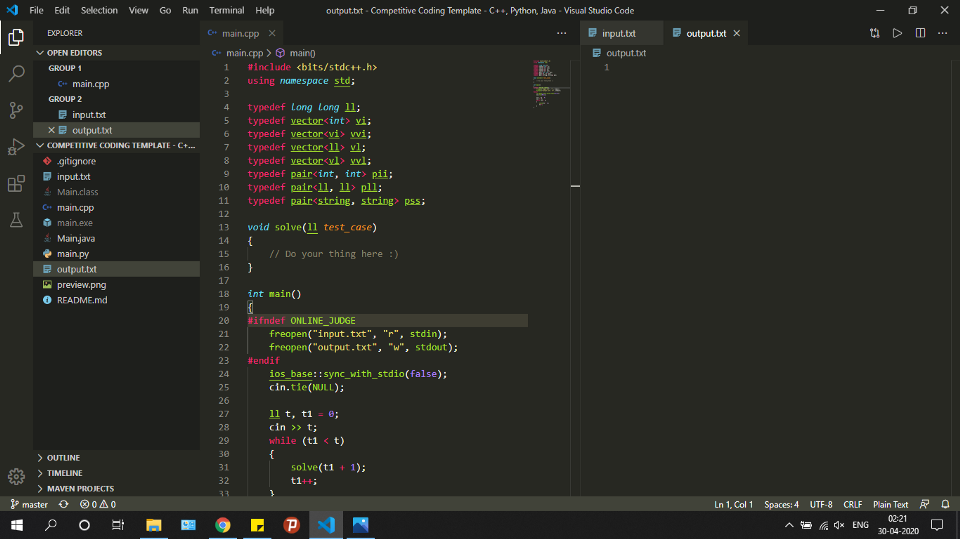
Task: Switch to the input.txt editor tab
Action: point(617,33)
